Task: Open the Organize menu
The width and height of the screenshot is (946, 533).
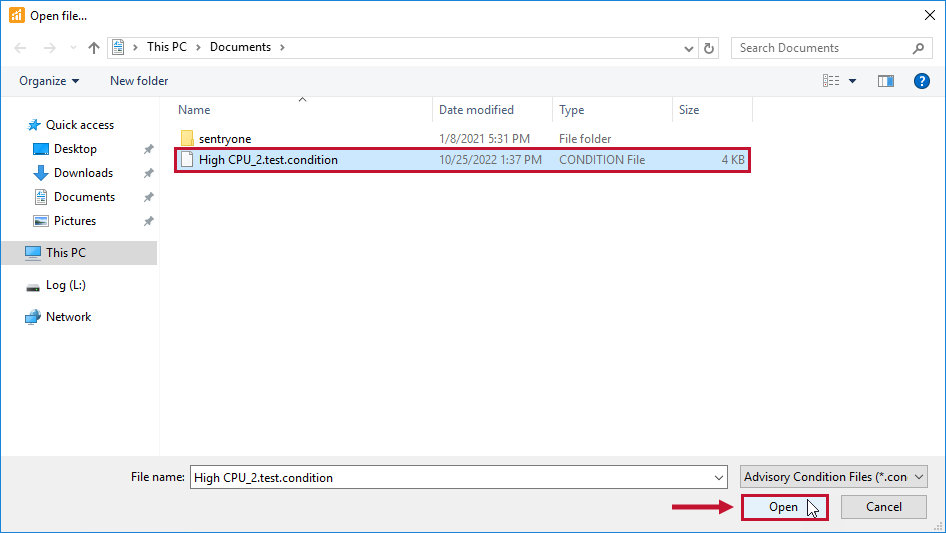Action: click(49, 81)
